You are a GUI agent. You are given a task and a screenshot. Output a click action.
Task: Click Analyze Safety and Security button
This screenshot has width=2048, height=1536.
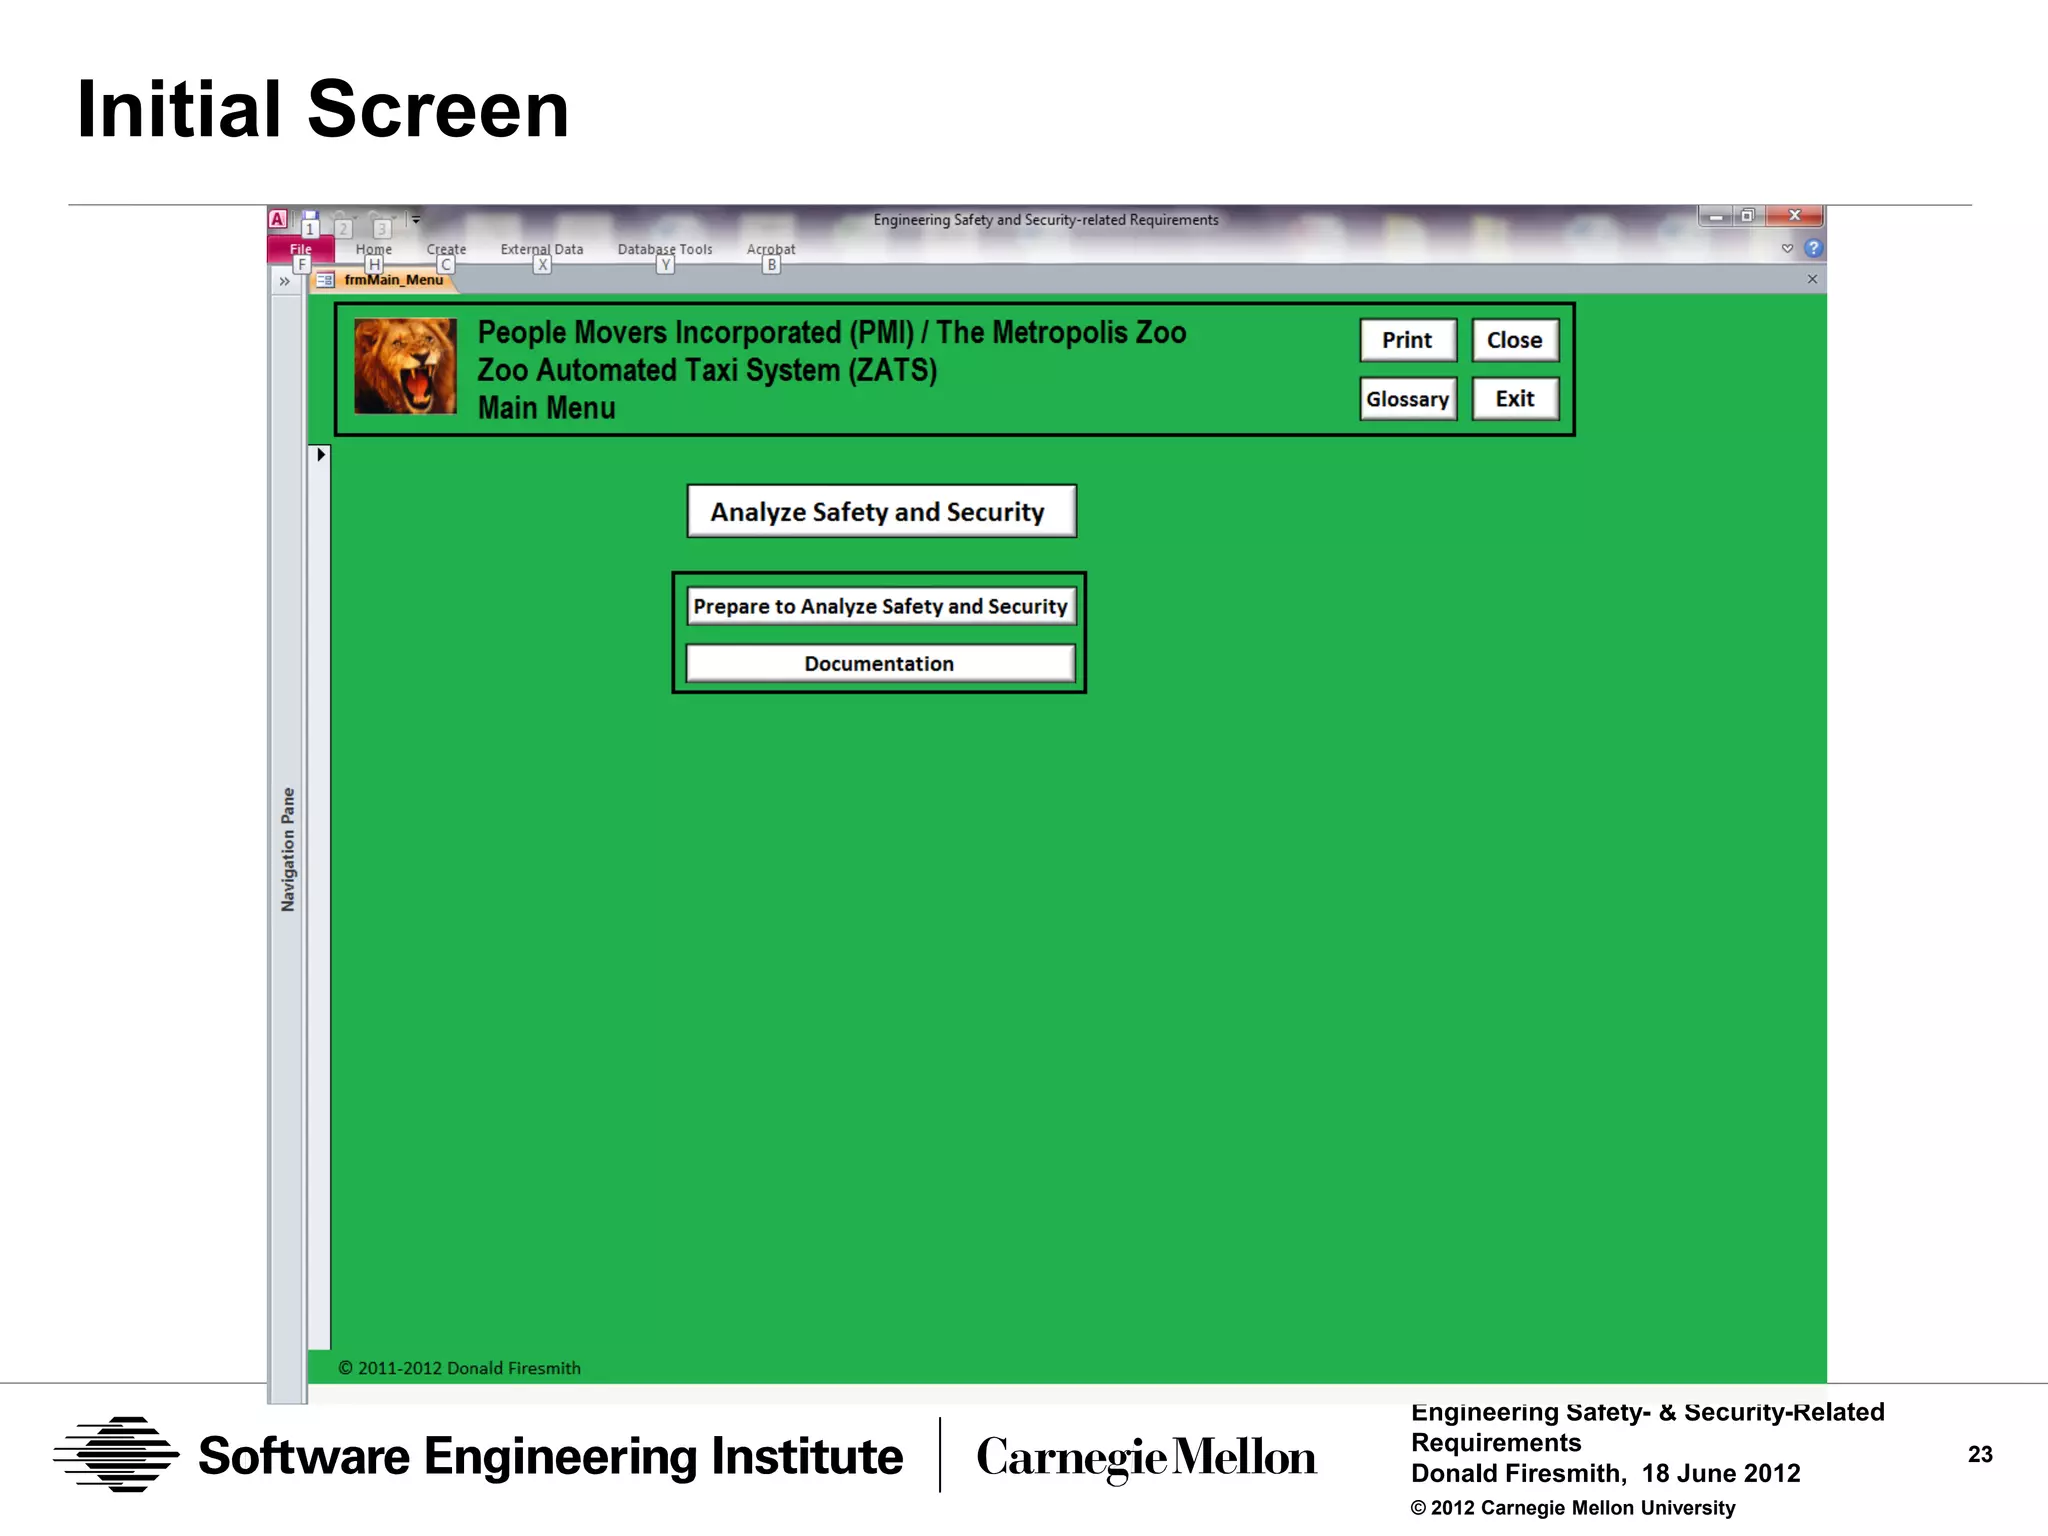click(881, 512)
